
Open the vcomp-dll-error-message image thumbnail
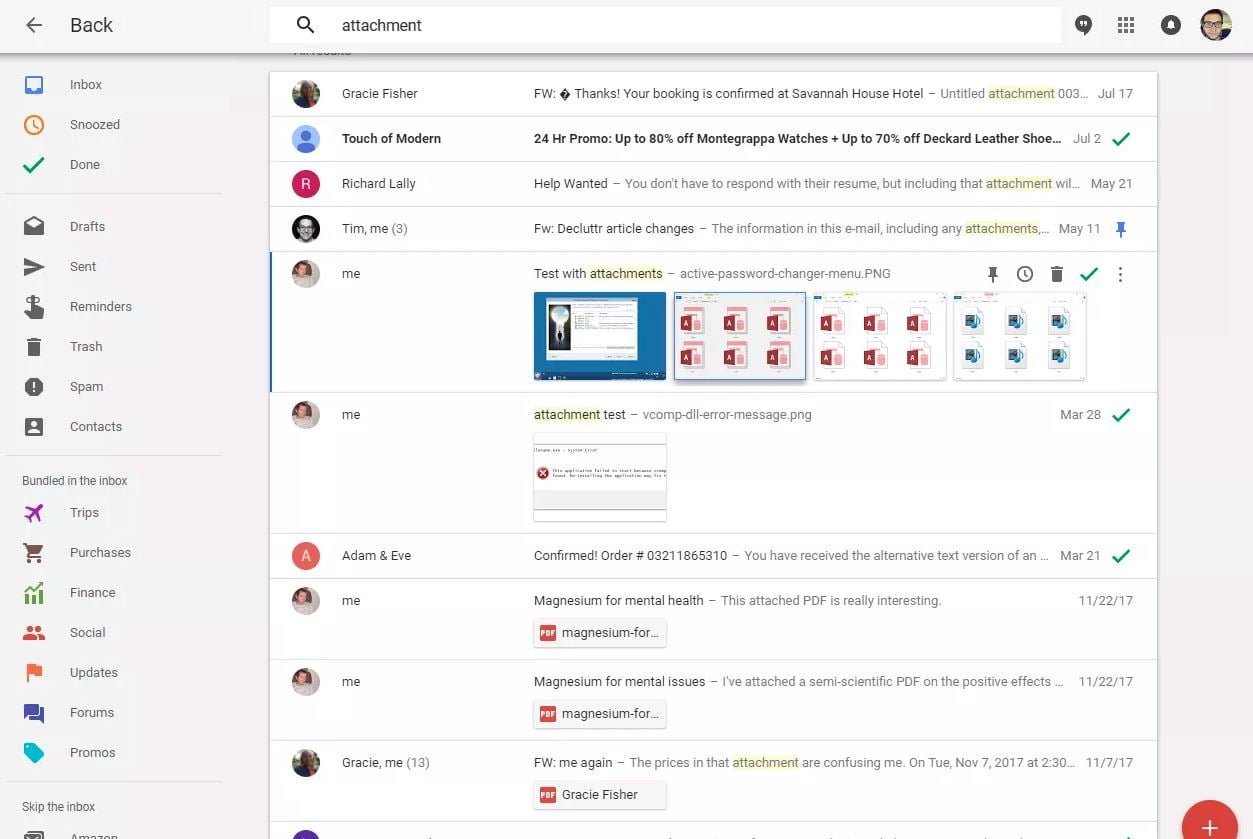click(x=600, y=477)
